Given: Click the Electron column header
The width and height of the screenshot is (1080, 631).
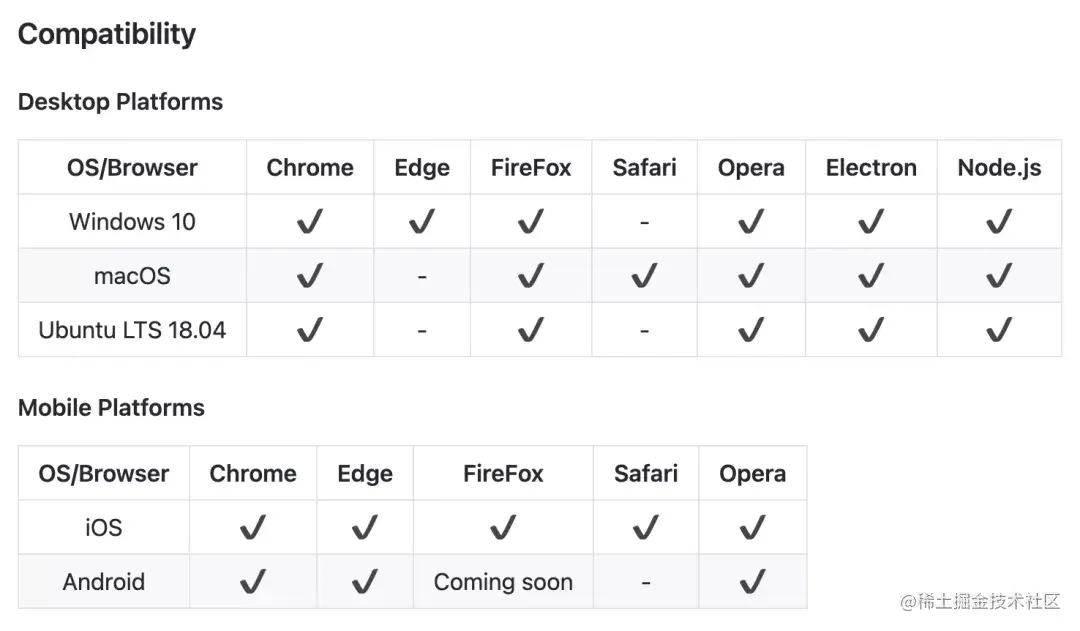Looking at the screenshot, I should (x=871, y=168).
